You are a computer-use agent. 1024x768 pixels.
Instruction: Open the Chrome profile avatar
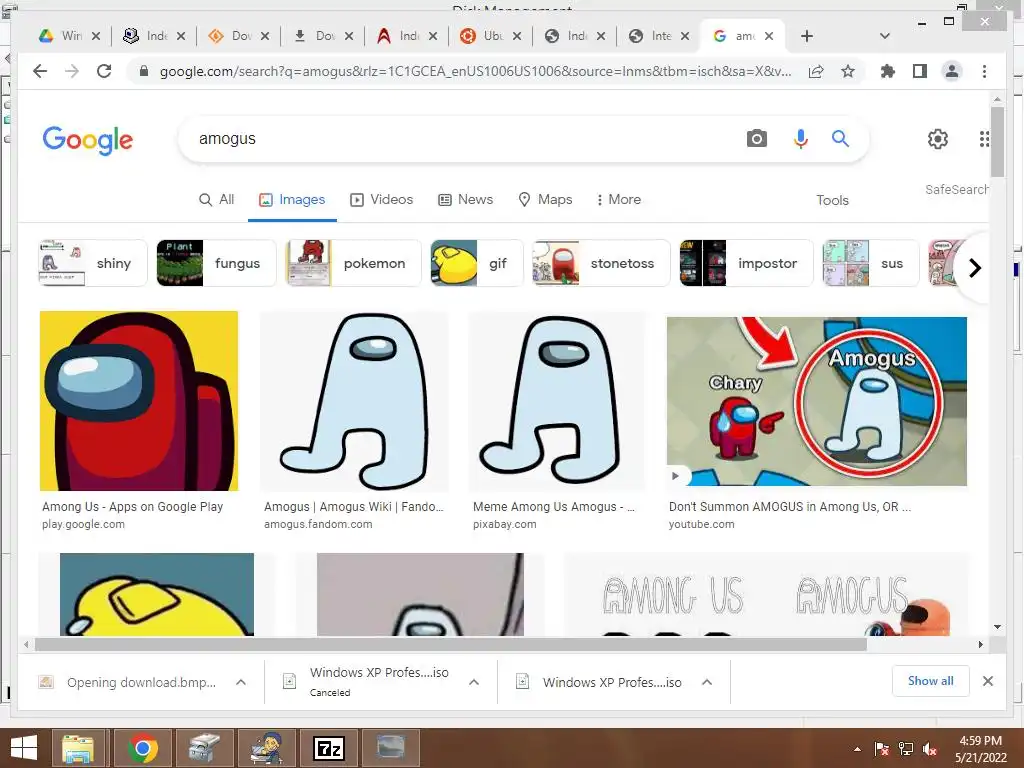point(952,71)
